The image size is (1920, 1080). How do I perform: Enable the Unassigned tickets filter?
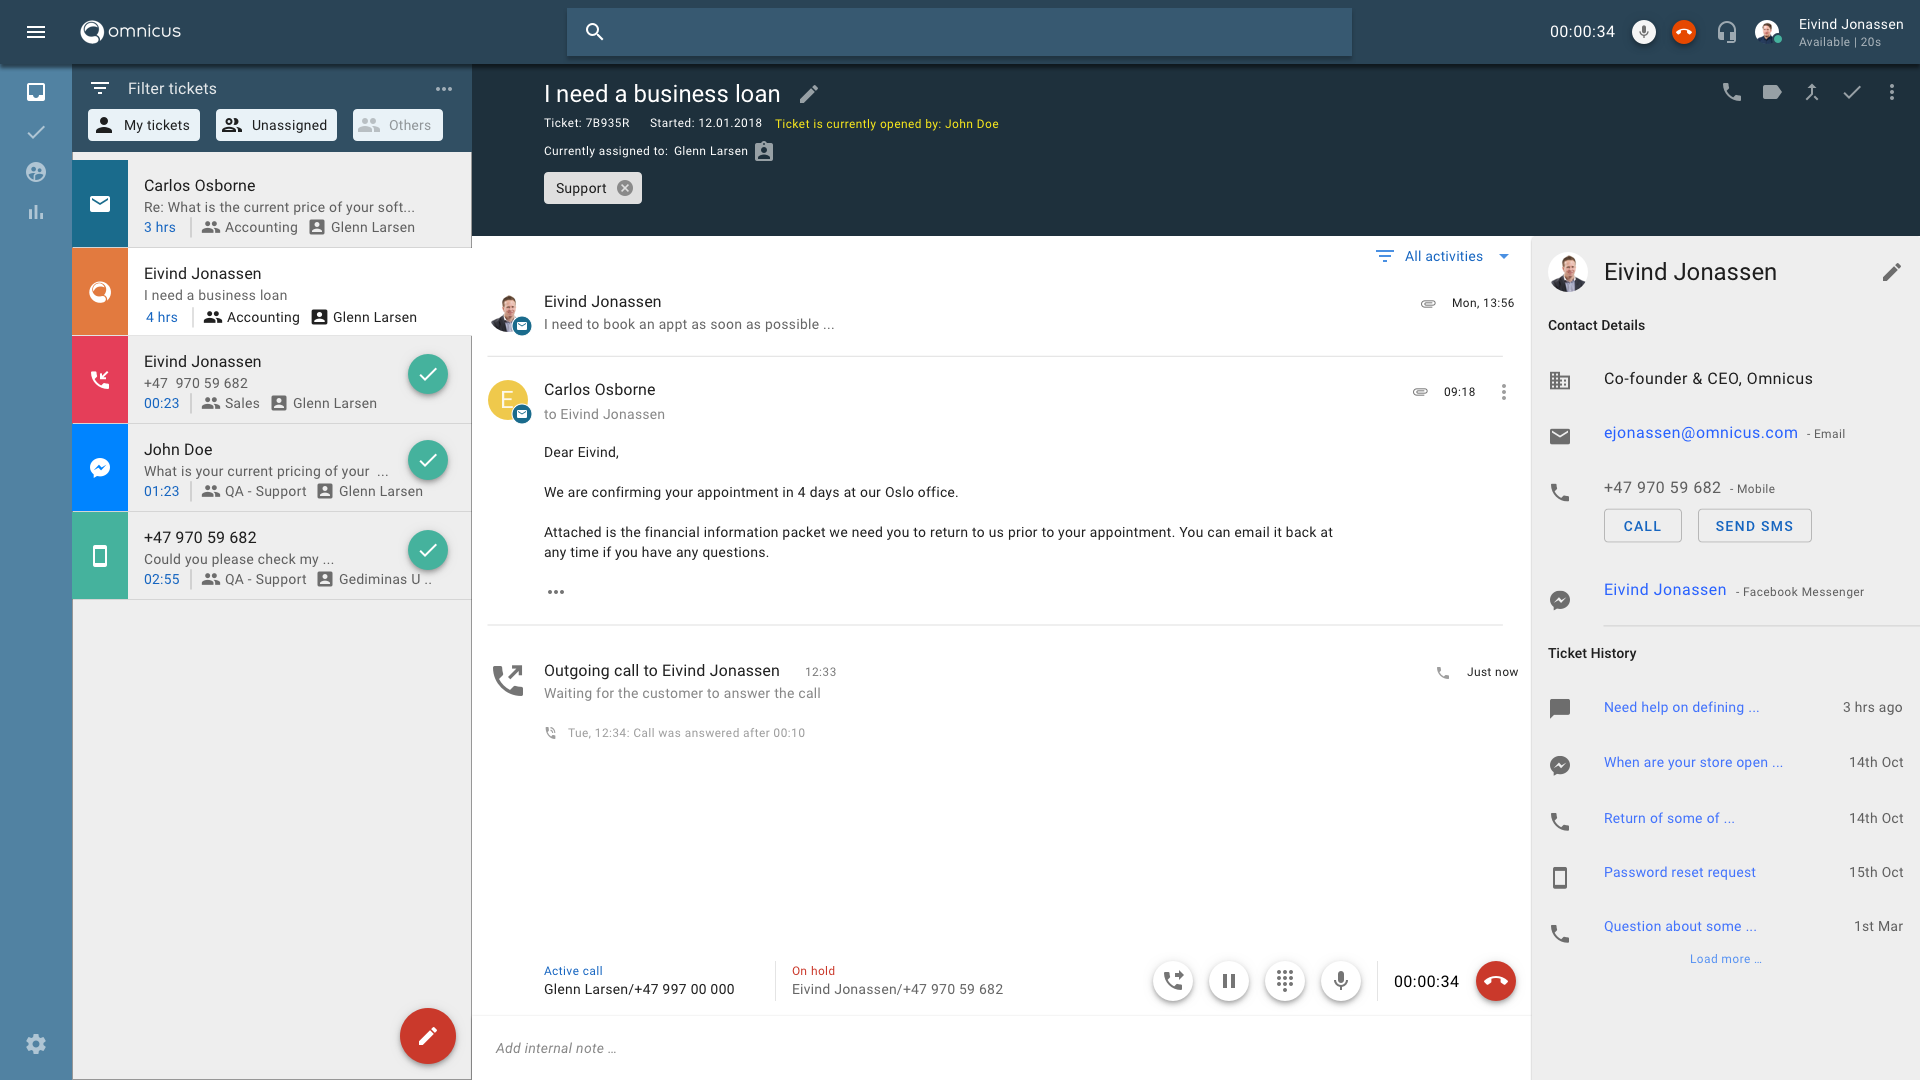(x=276, y=125)
